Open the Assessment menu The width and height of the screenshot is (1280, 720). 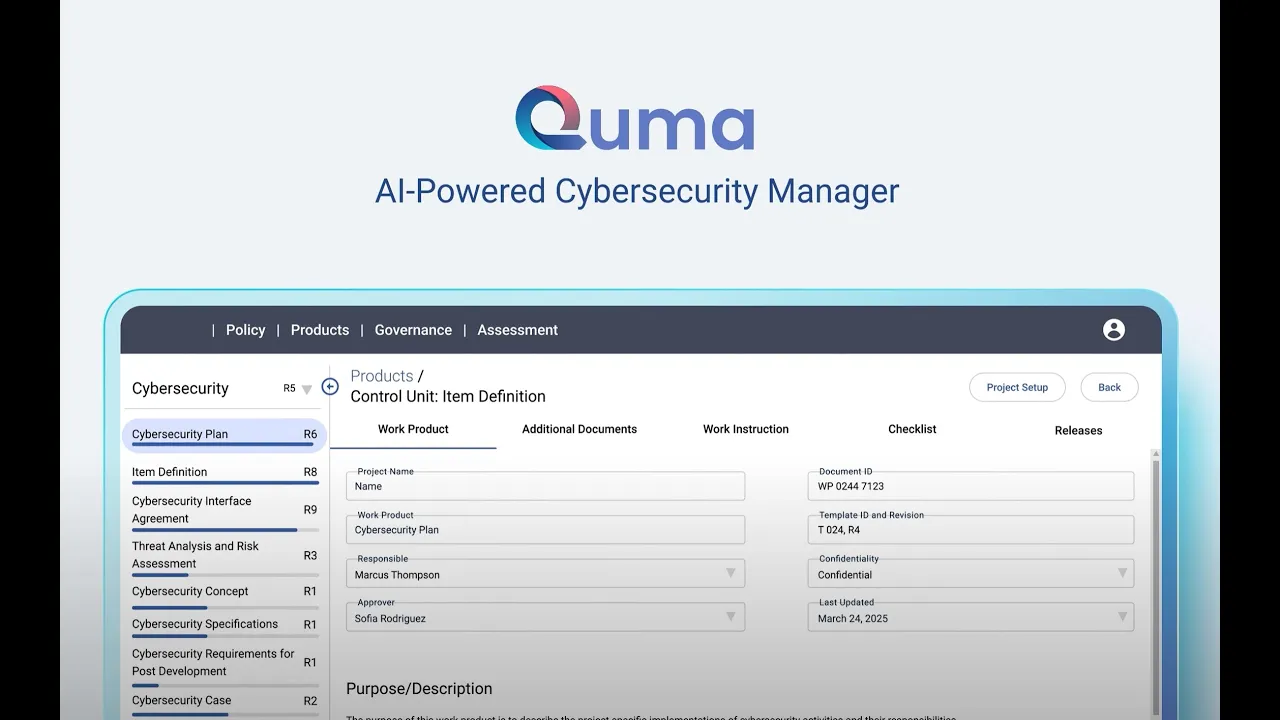tap(517, 330)
